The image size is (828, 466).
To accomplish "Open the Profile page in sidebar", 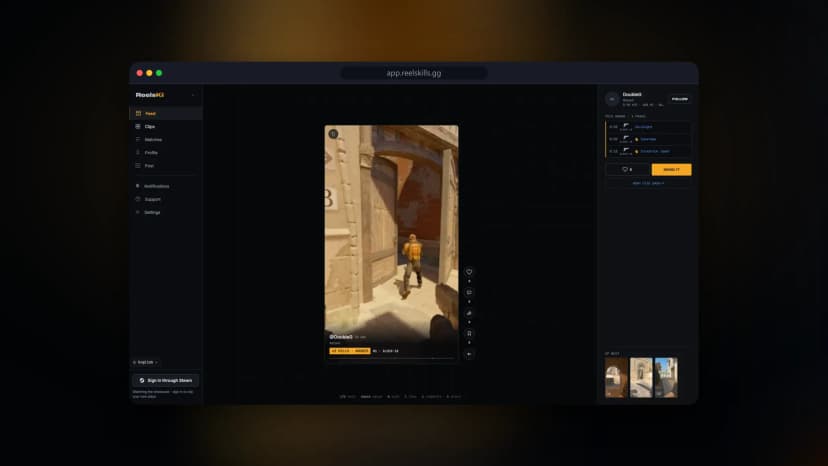I will (x=166, y=153).
